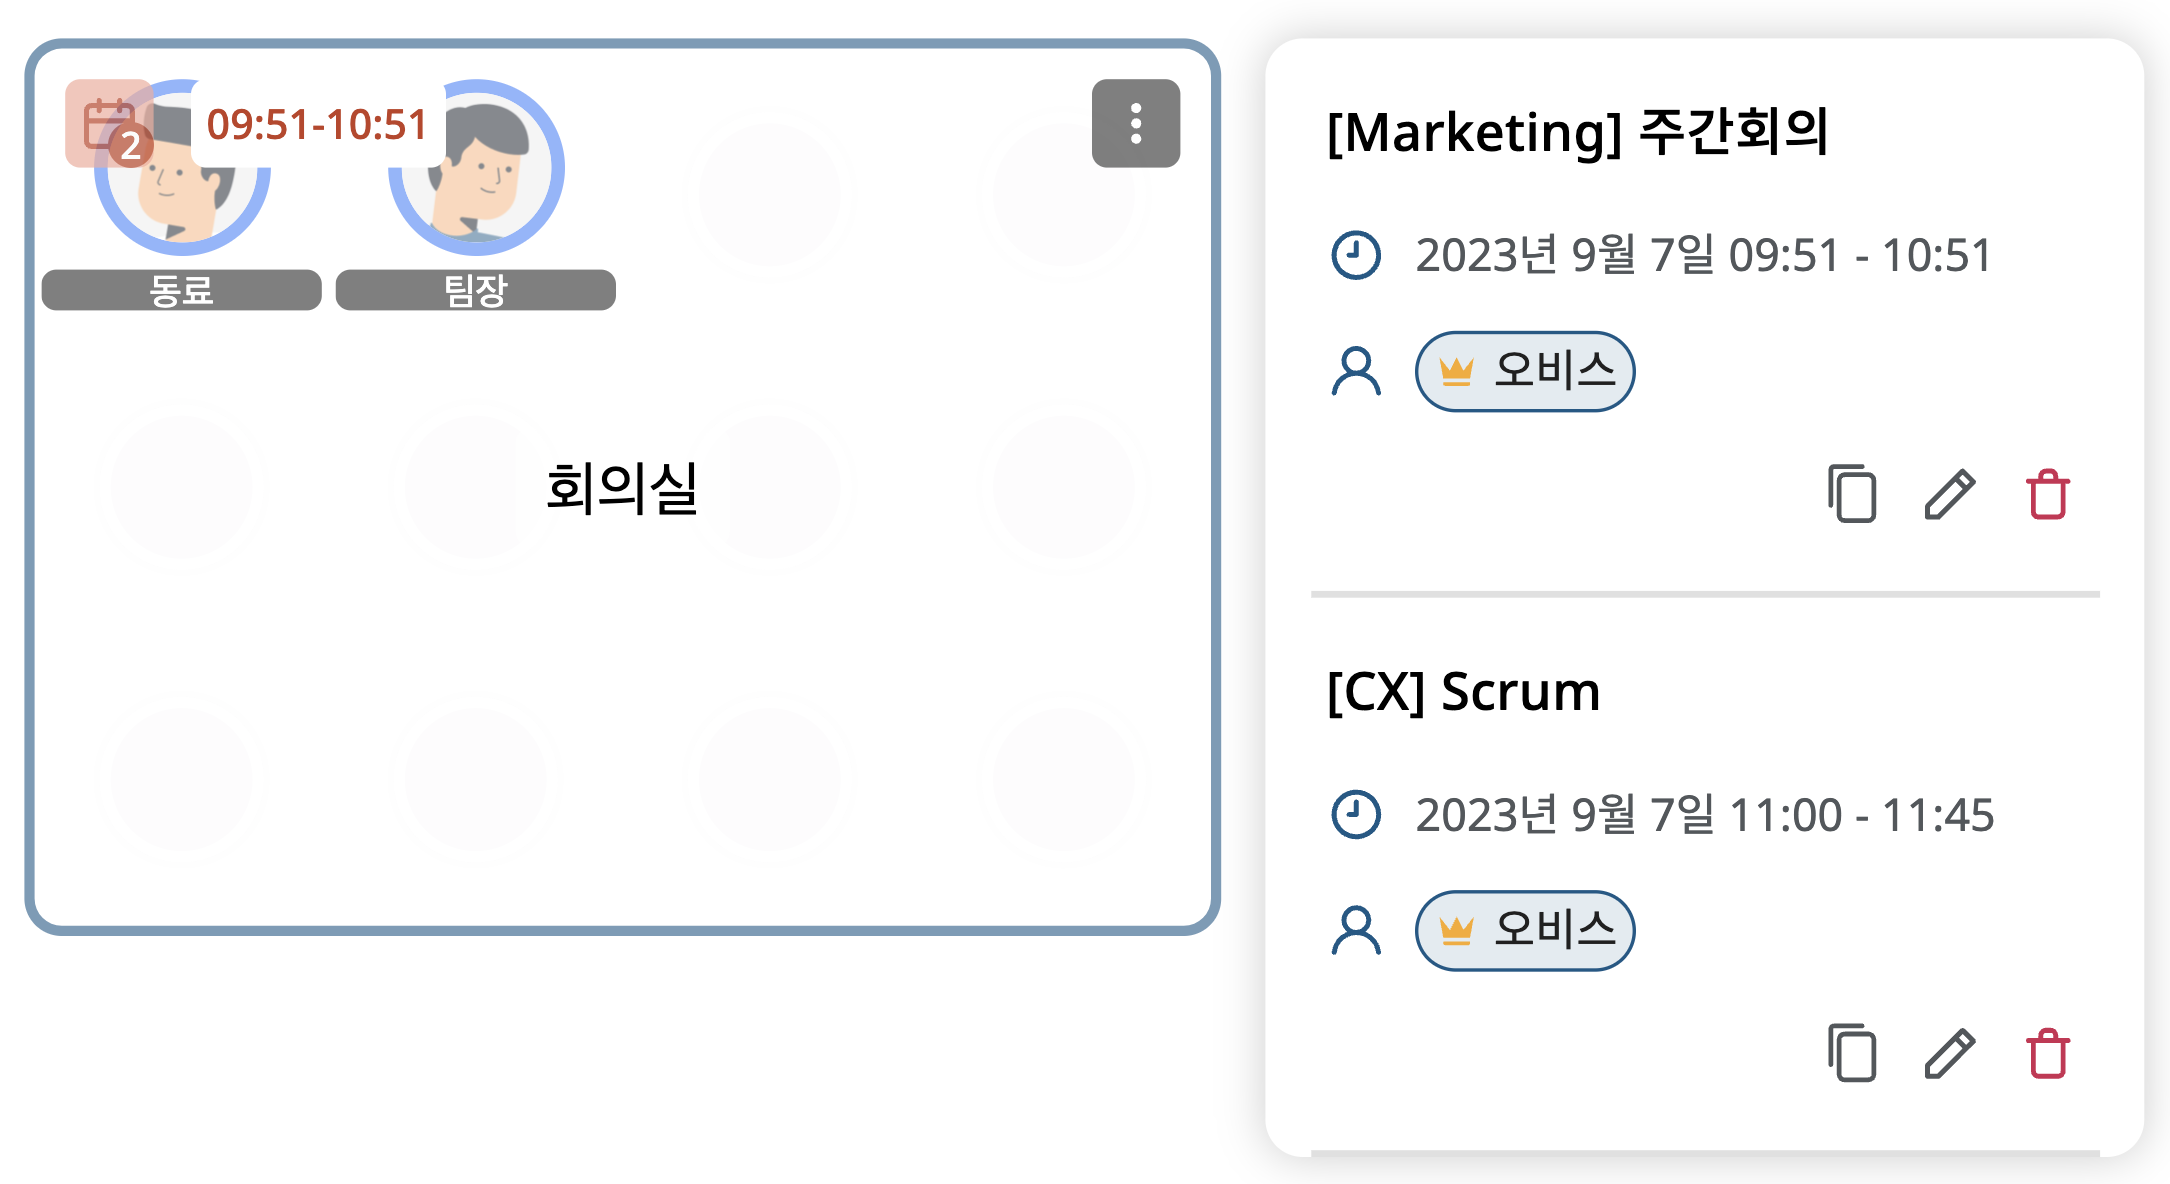
Task: Open the pencil edit icon for [CX] Scrum
Action: click(1948, 1053)
